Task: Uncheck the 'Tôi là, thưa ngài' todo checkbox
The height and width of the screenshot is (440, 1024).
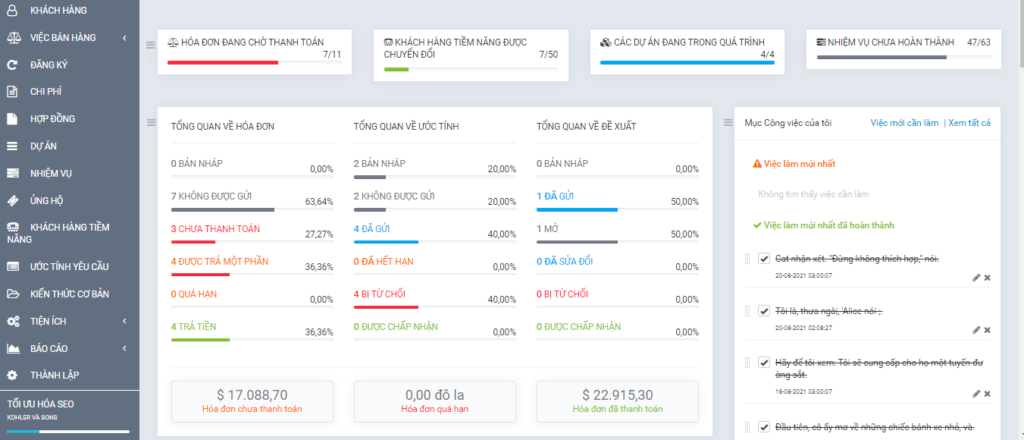Action: pos(764,311)
